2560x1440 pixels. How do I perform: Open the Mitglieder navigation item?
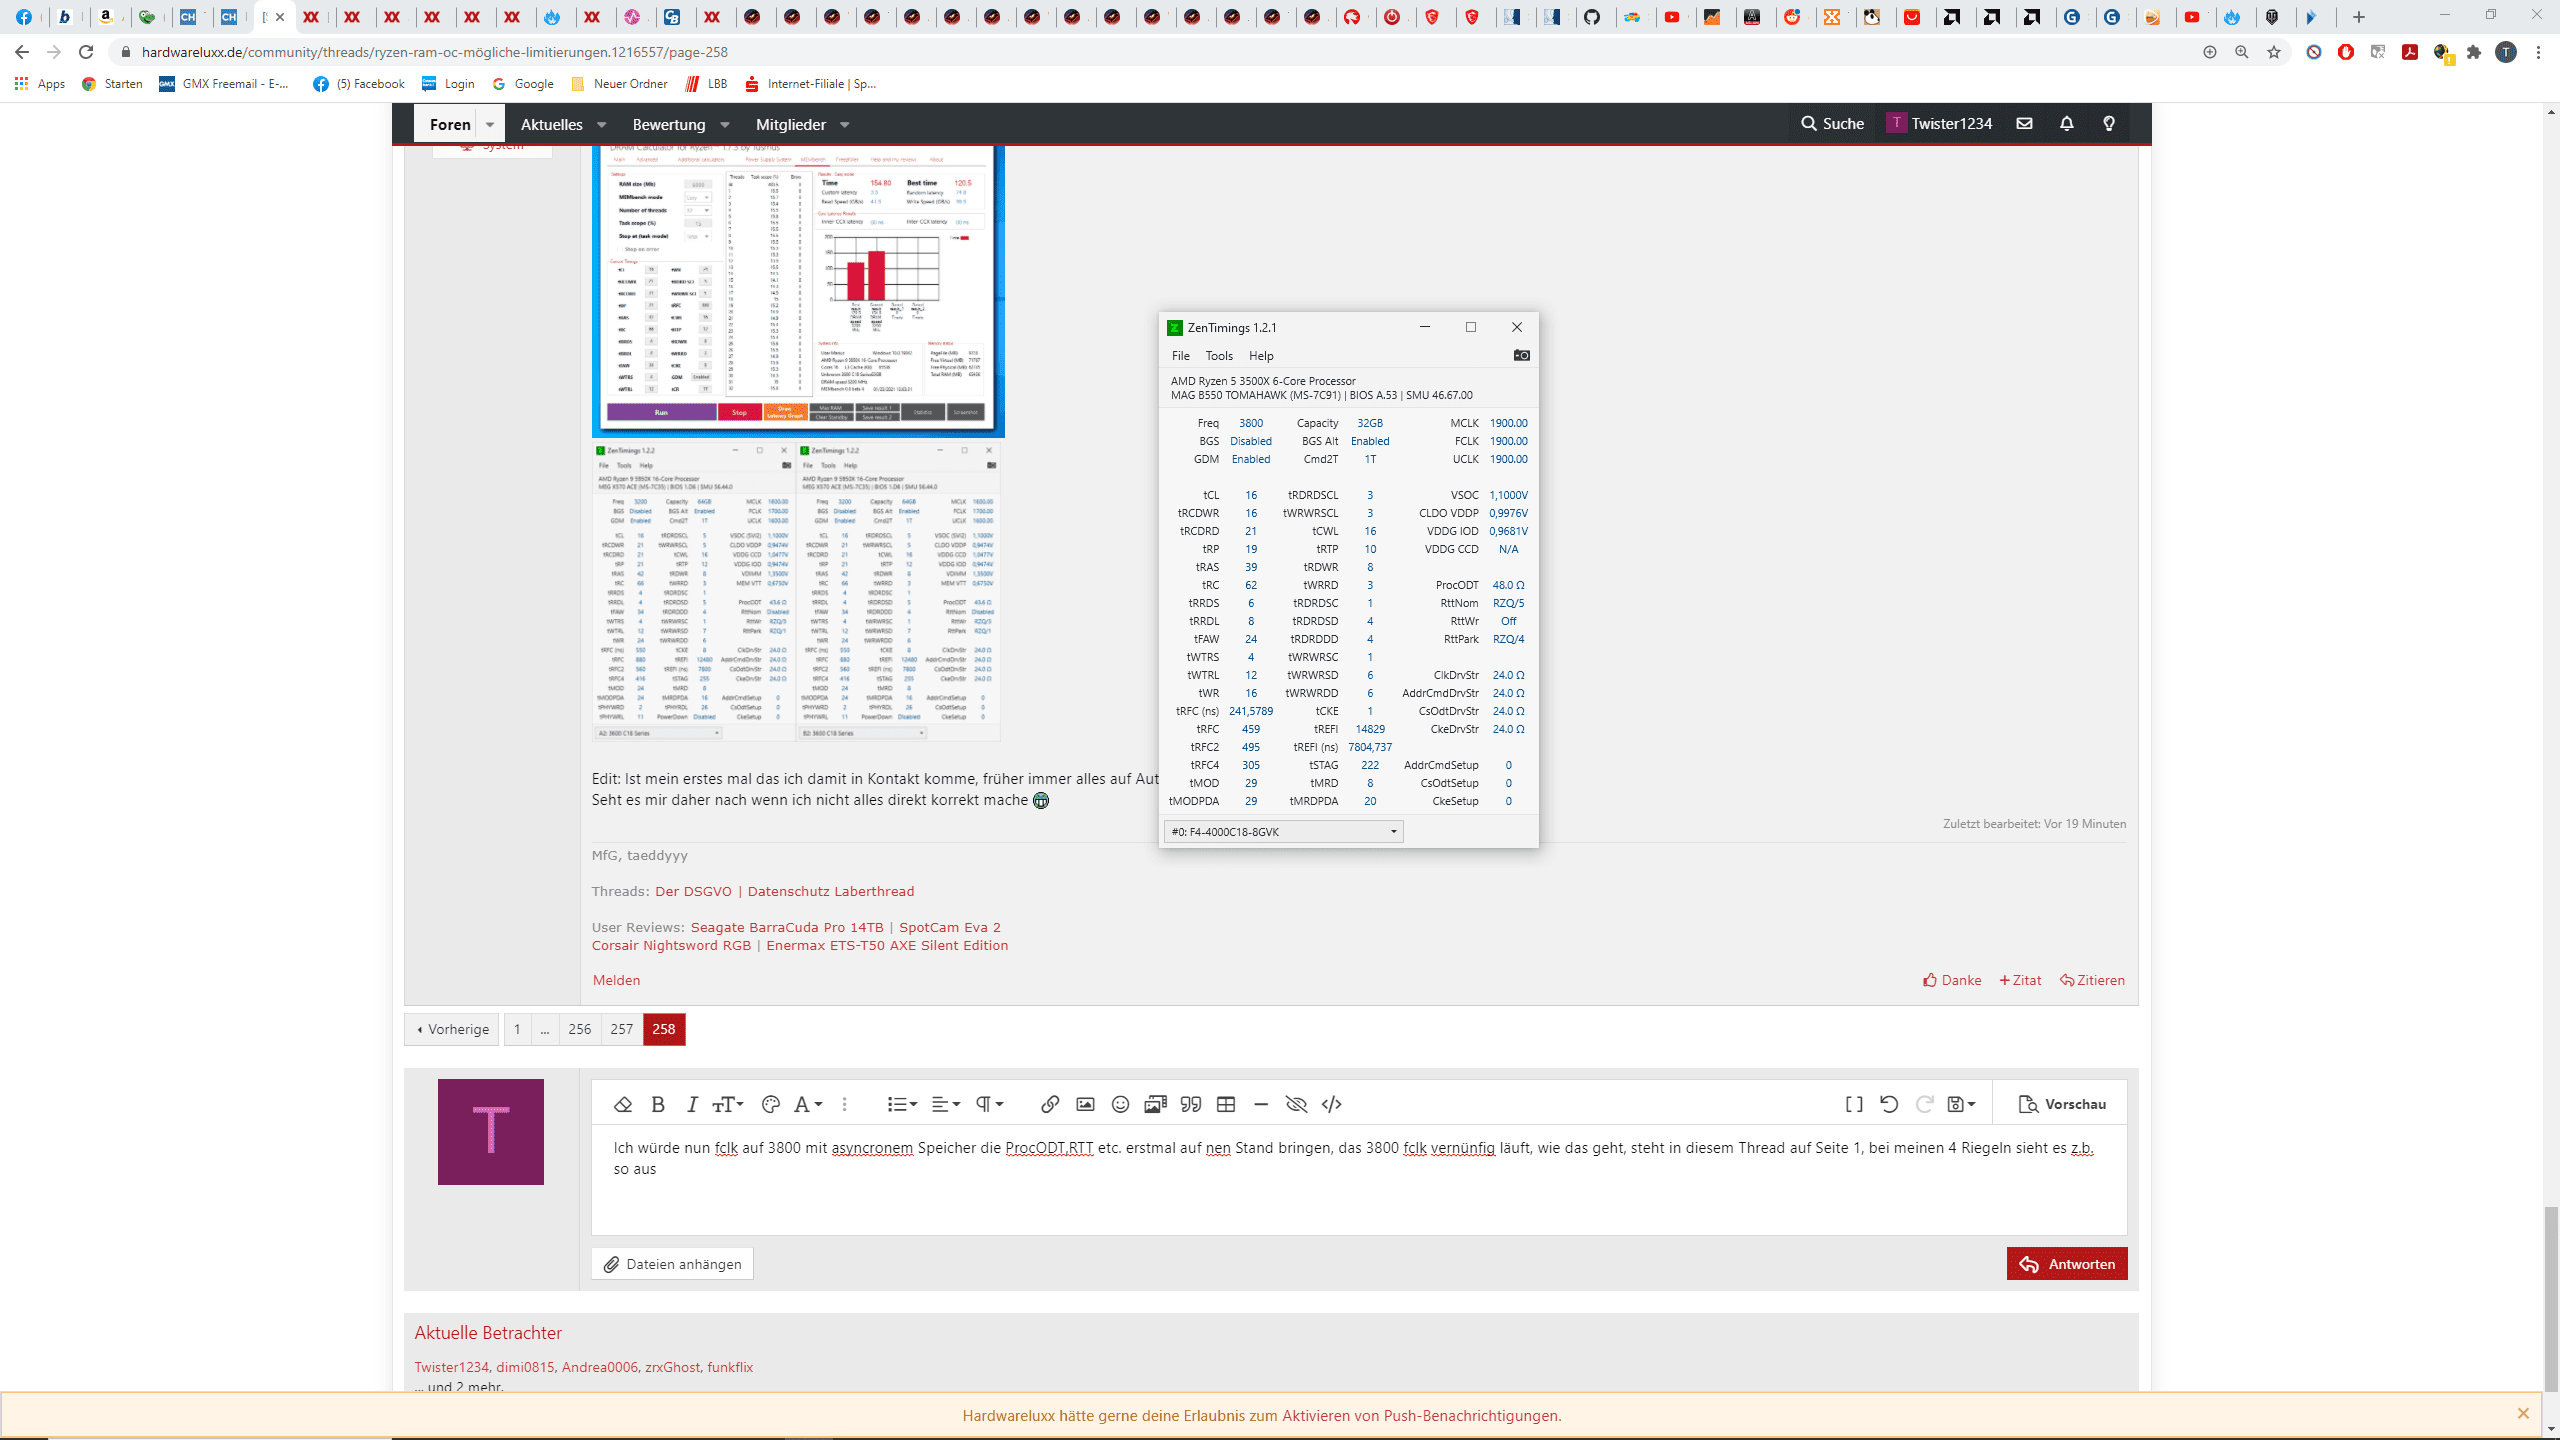tap(791, 125)
